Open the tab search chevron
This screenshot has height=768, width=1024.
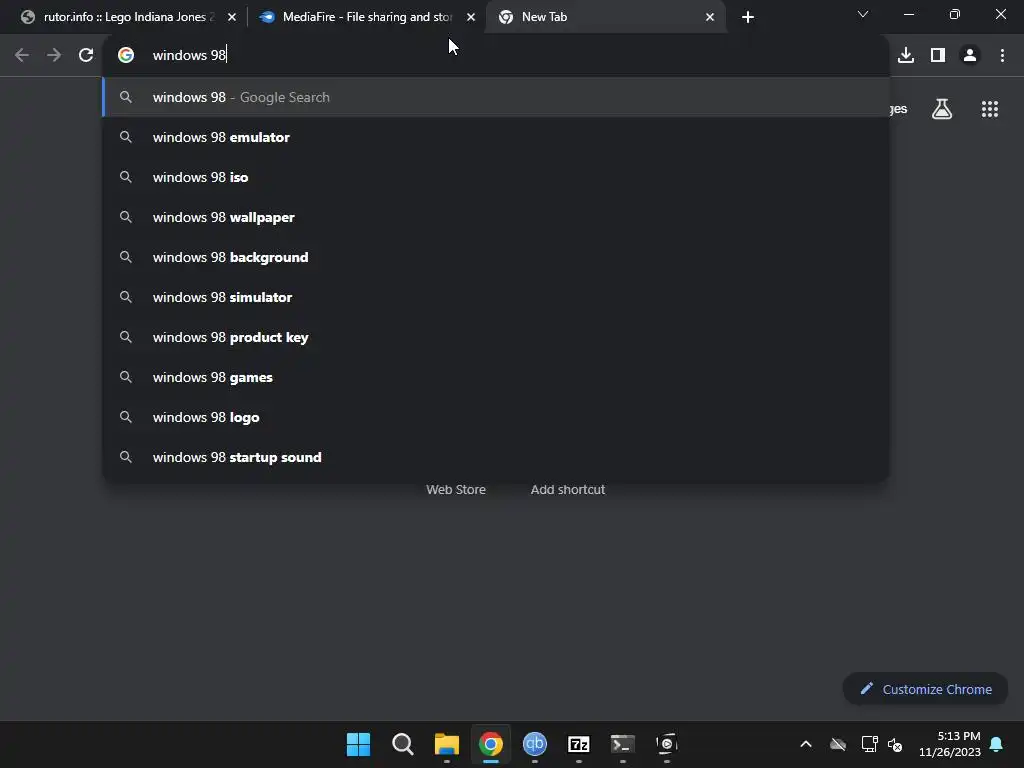[x=863, y=14]
